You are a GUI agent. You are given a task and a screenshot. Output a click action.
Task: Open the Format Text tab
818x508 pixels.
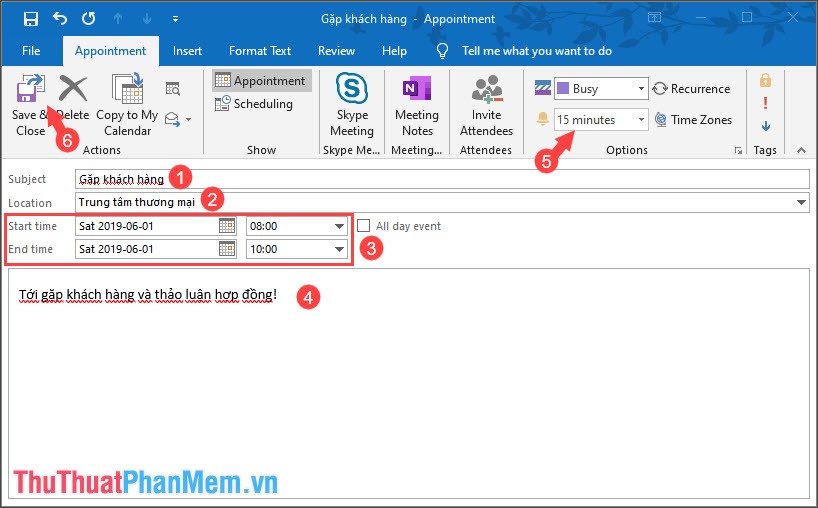(260, 51)
